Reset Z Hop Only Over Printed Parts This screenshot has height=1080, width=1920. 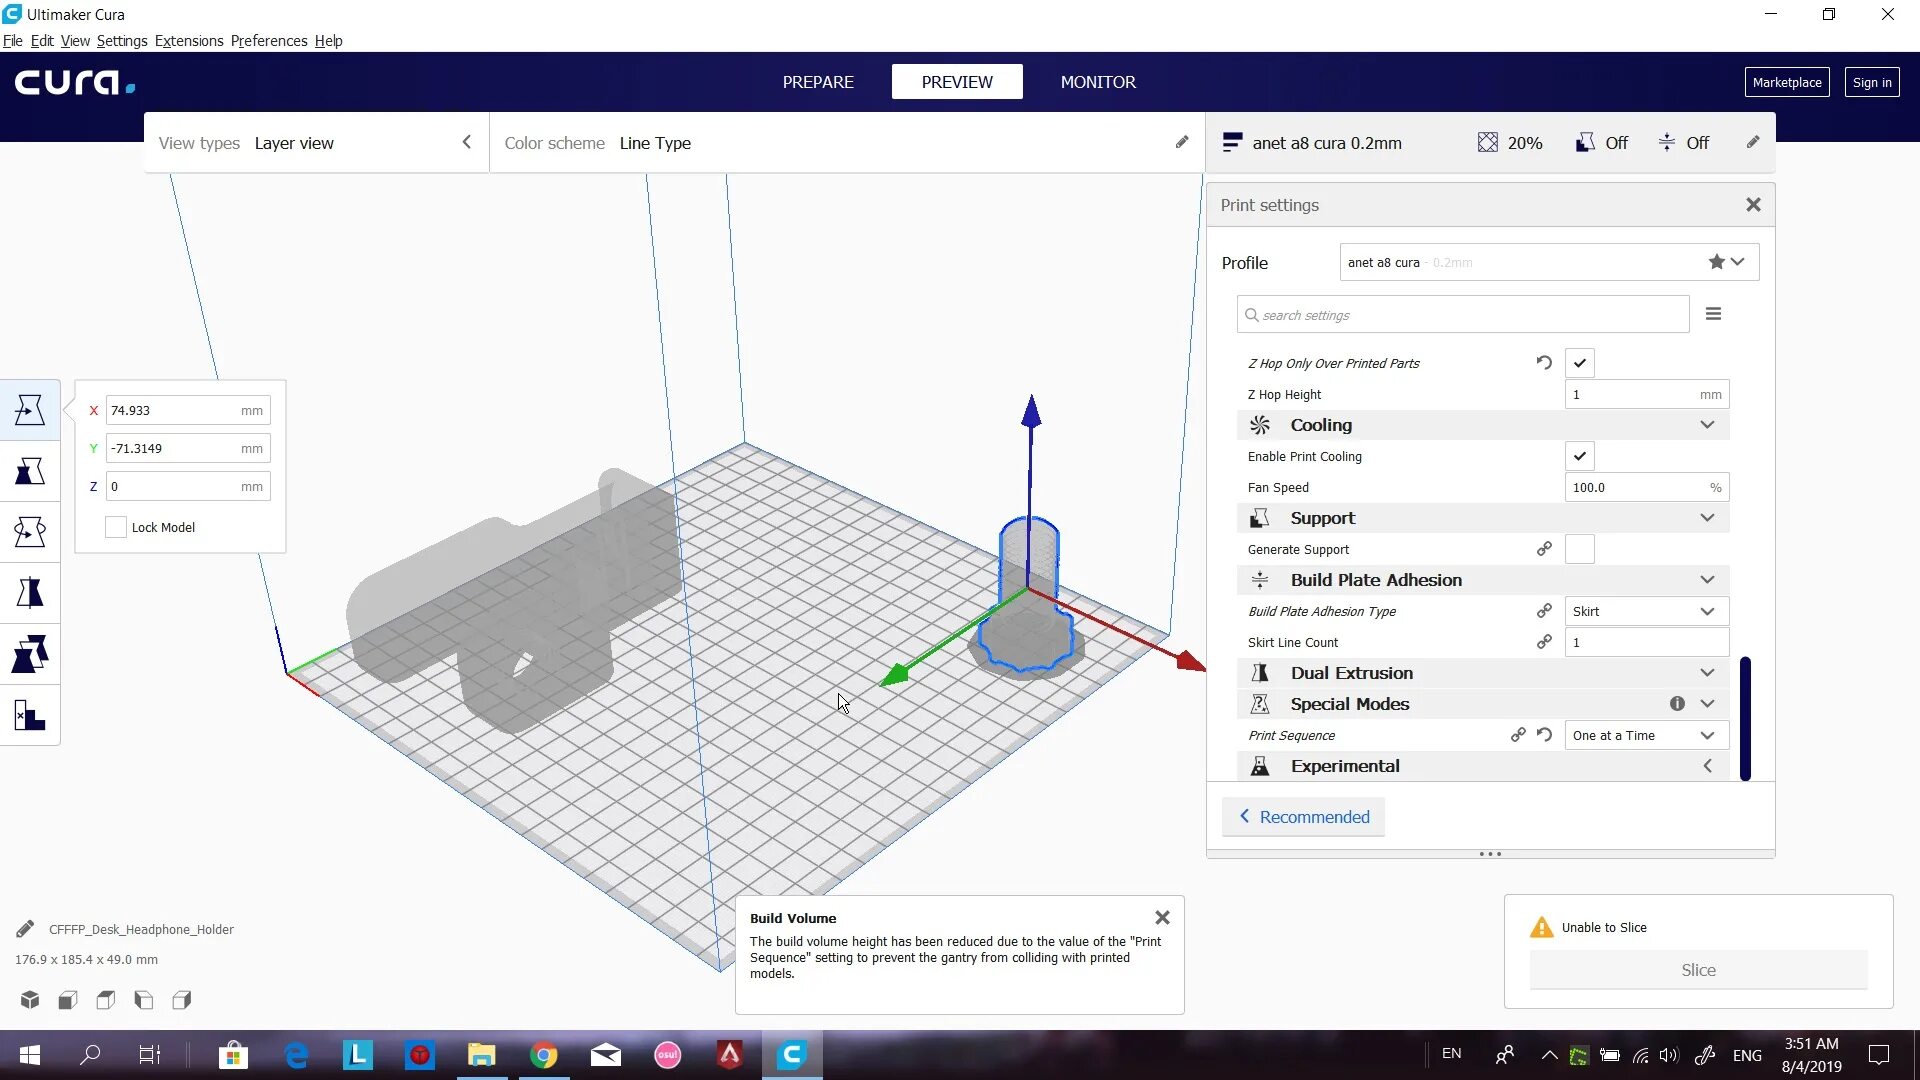click(1544, 363)
